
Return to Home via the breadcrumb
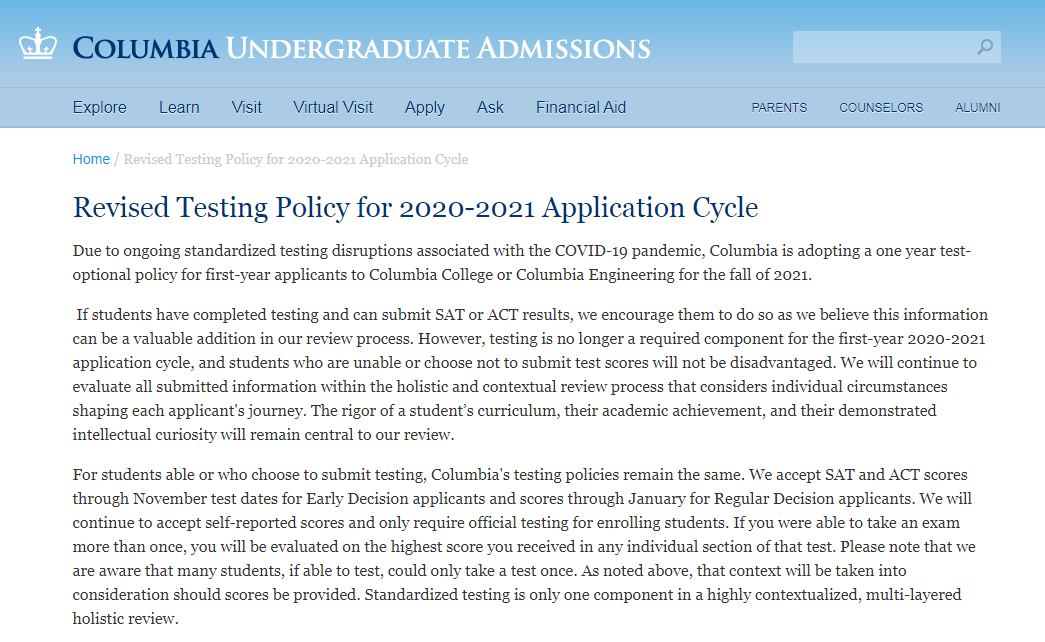(91, 159)
